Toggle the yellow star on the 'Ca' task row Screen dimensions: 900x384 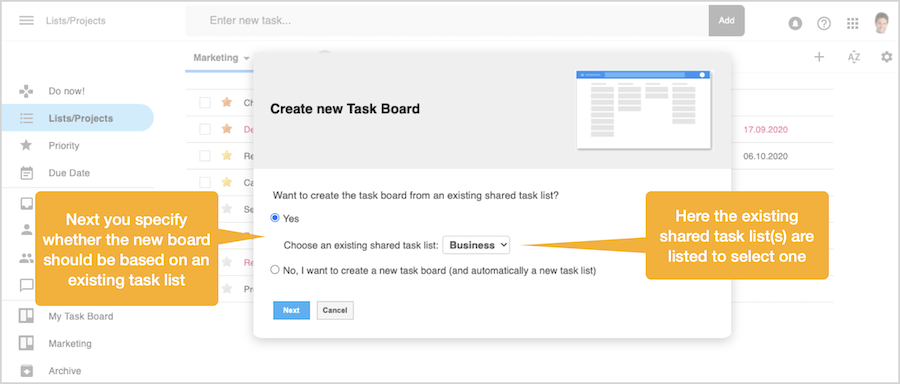click(x=227, y=182)
